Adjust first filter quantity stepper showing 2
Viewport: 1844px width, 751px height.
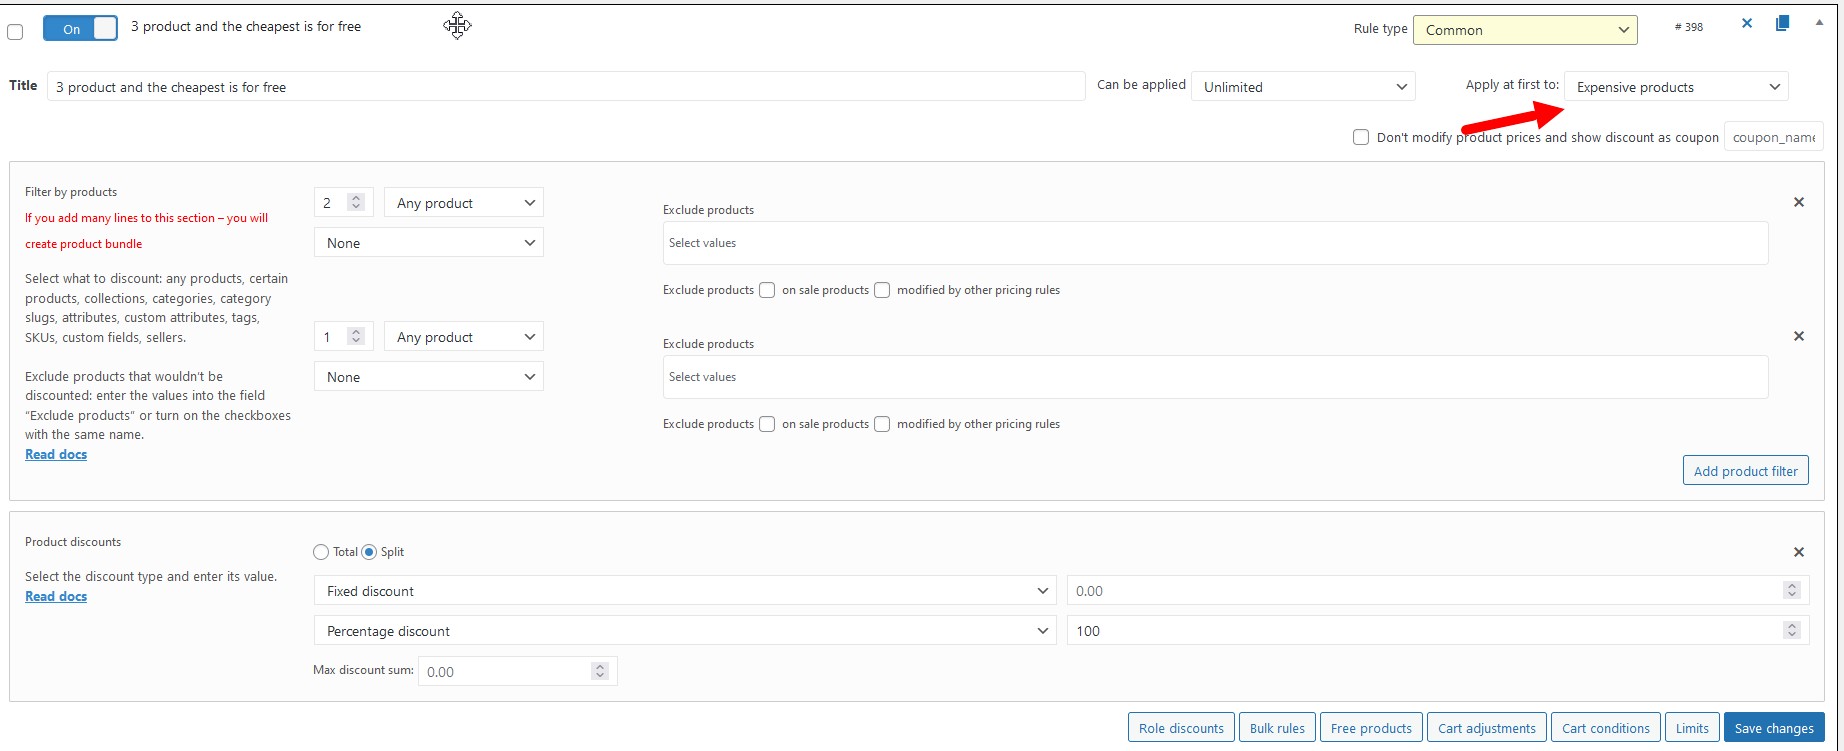click(355, 202)
